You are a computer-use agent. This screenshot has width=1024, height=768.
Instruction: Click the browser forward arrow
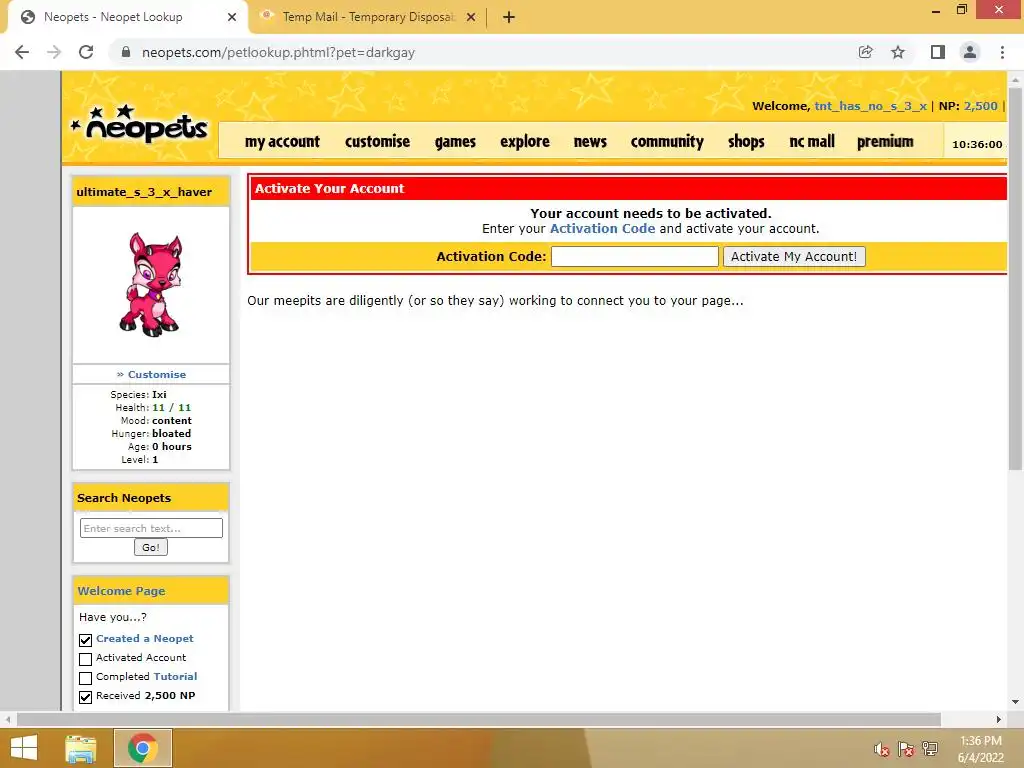coord(54,52)
